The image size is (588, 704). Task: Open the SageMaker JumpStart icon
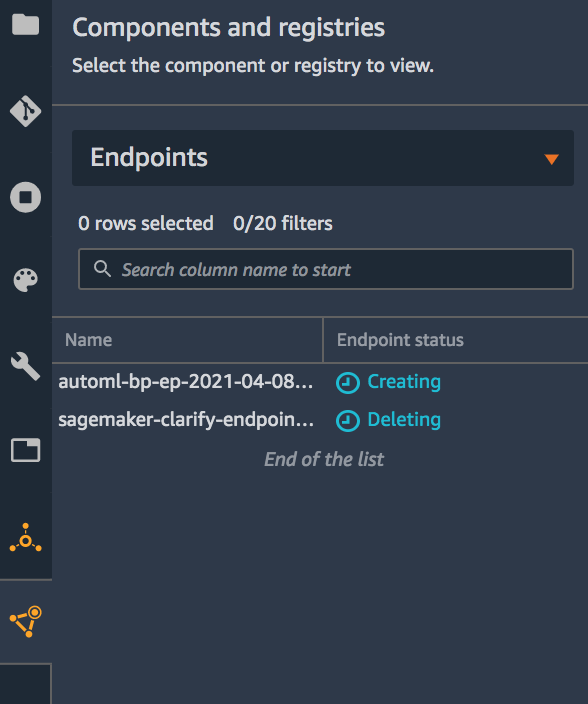click(26, 537)
